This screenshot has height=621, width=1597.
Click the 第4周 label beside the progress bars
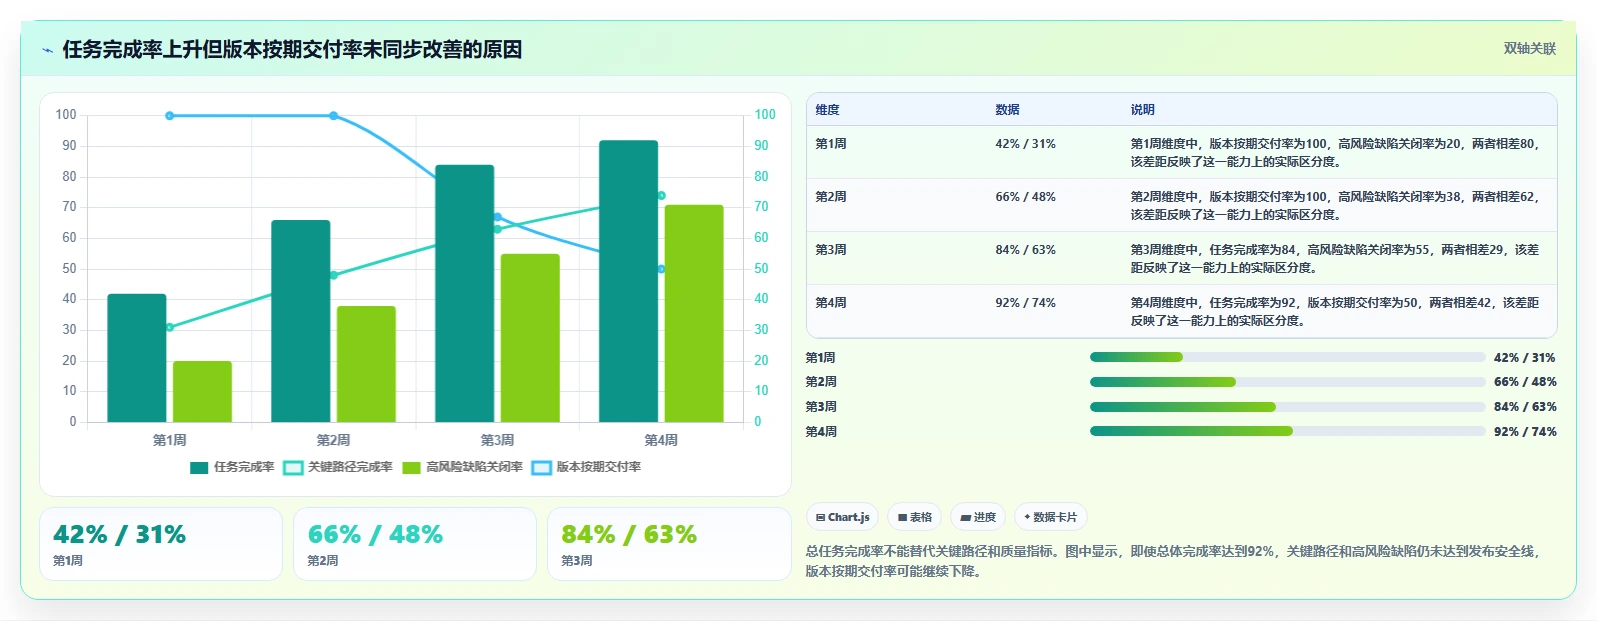(x=821, y=432)
